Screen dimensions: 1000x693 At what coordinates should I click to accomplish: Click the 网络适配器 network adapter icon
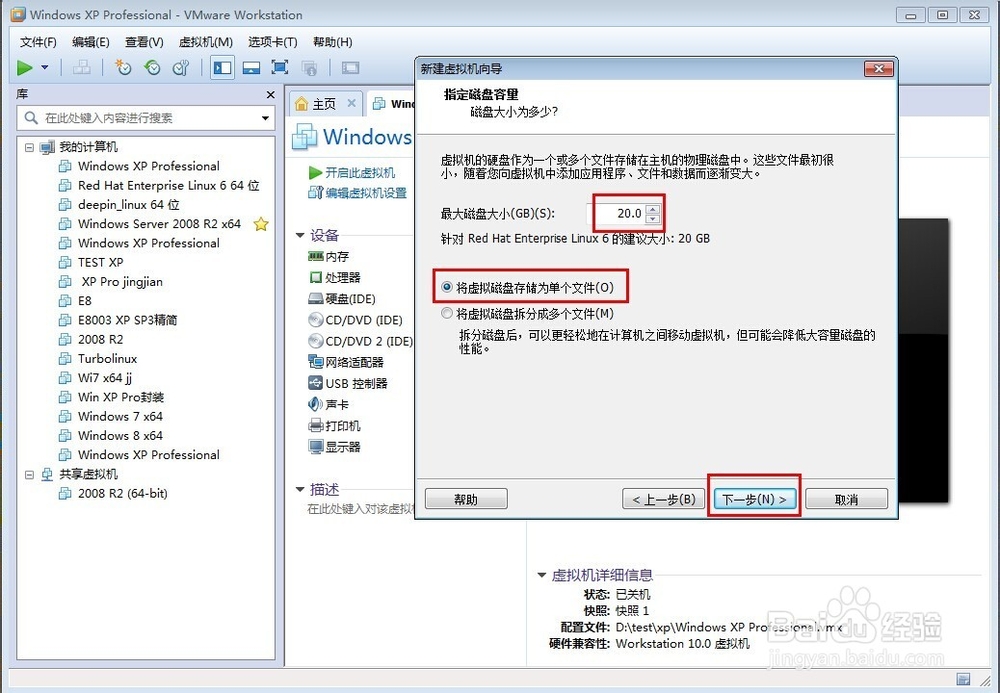(x=316, y=362)
